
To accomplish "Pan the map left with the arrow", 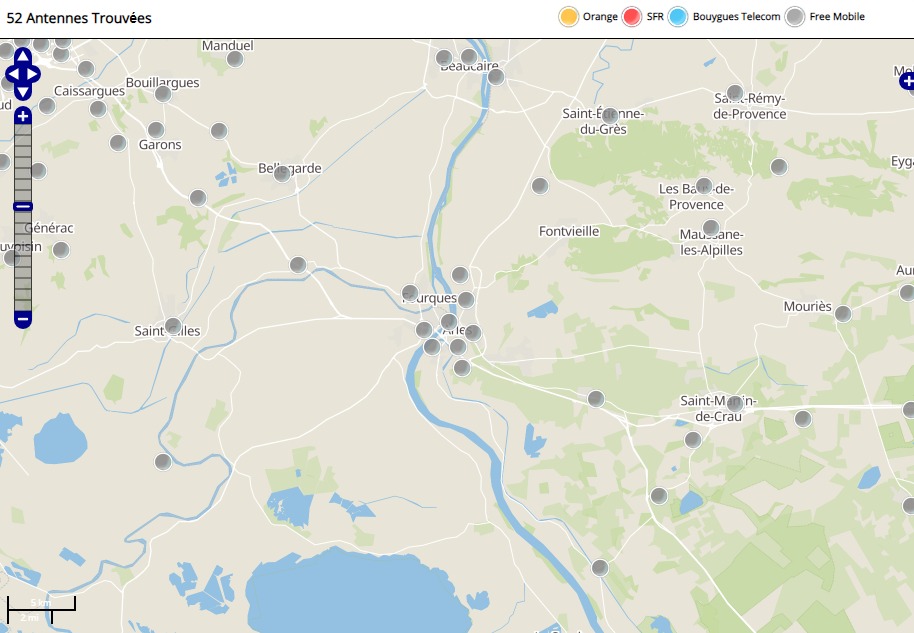I will click(x=11, y=75).
